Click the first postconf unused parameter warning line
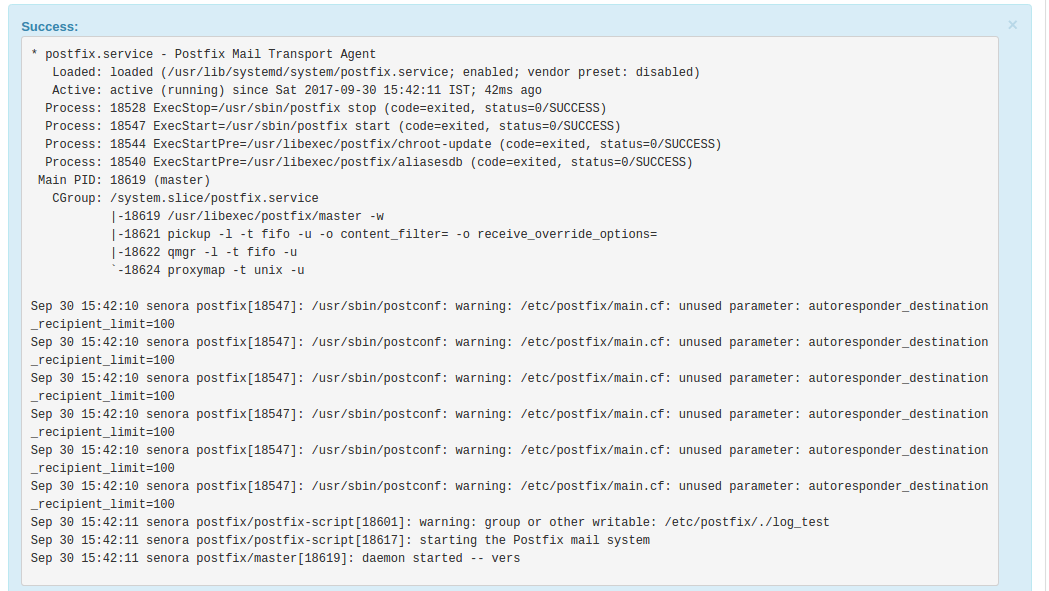Viewport: 1049px width, 591px height. click(x=509, y=315)
